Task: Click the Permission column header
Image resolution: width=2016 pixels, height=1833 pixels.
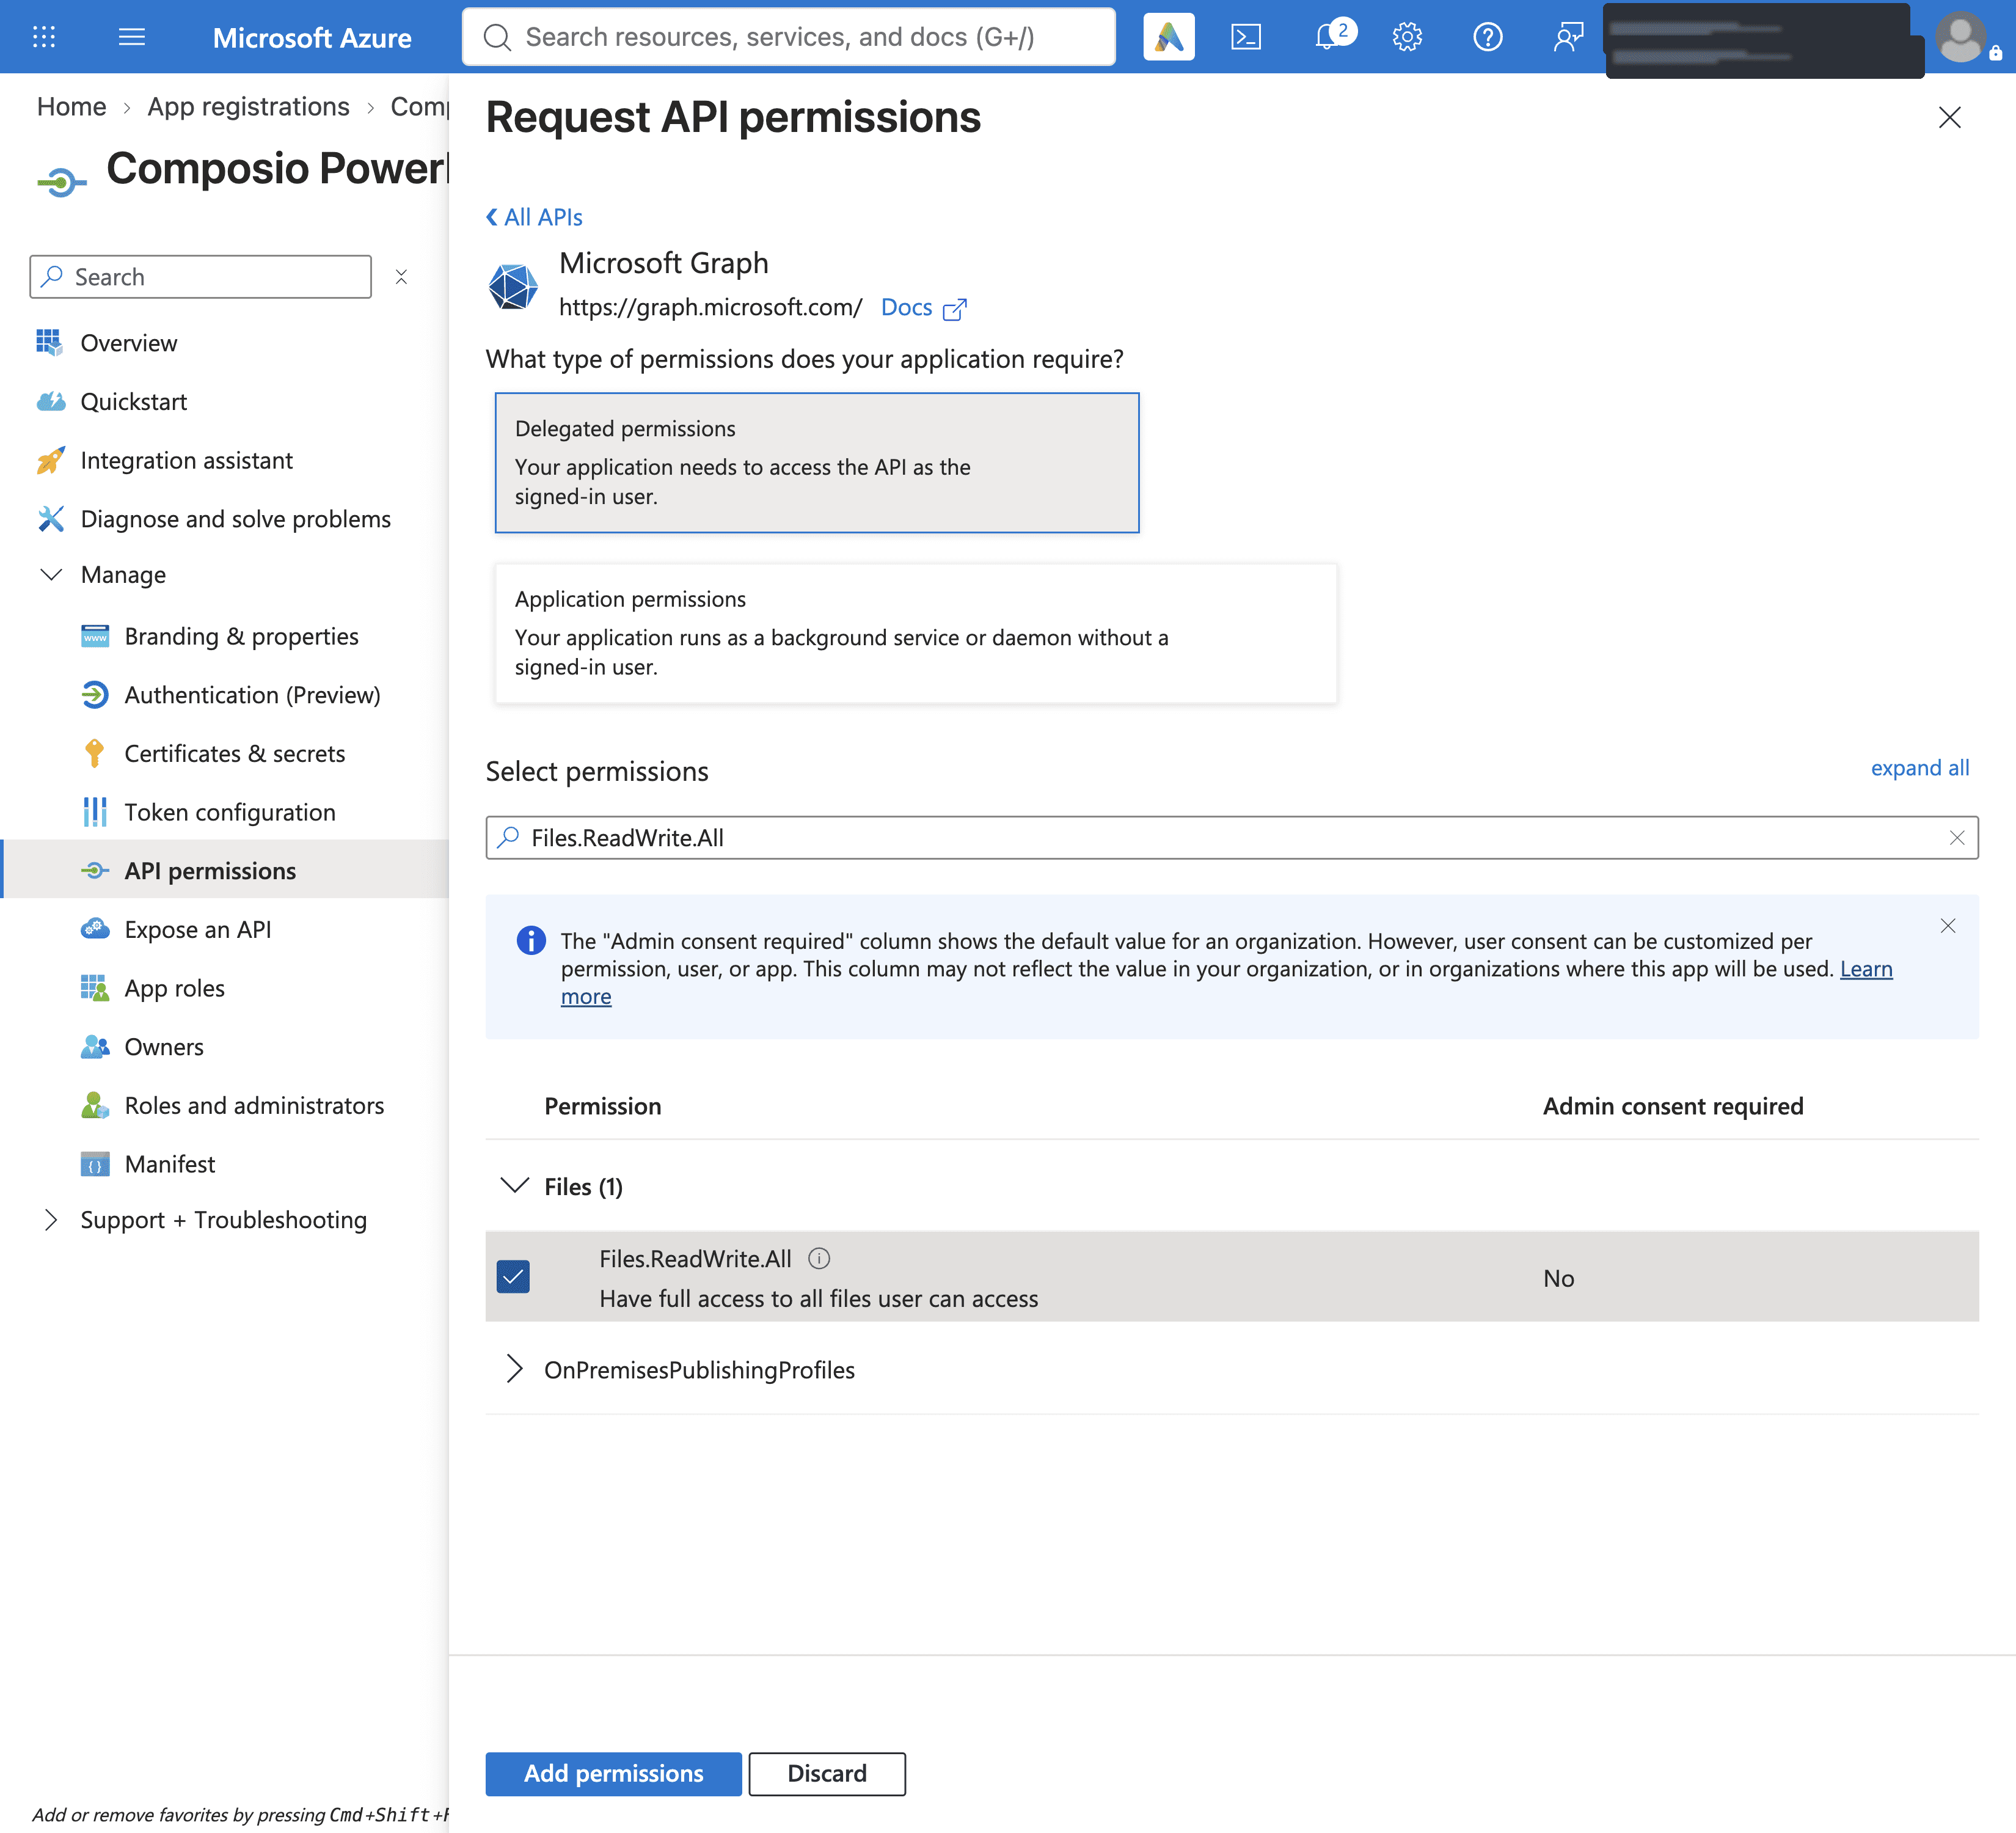Action: pyautogui.click(x=602, y=1106)
